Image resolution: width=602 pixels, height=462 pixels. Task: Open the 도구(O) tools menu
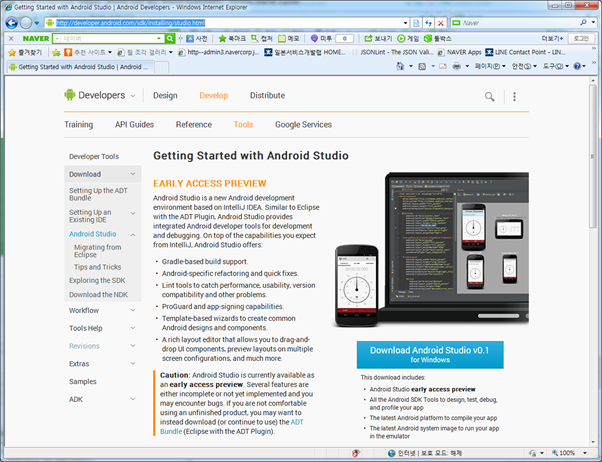click(x=555, y=66)
